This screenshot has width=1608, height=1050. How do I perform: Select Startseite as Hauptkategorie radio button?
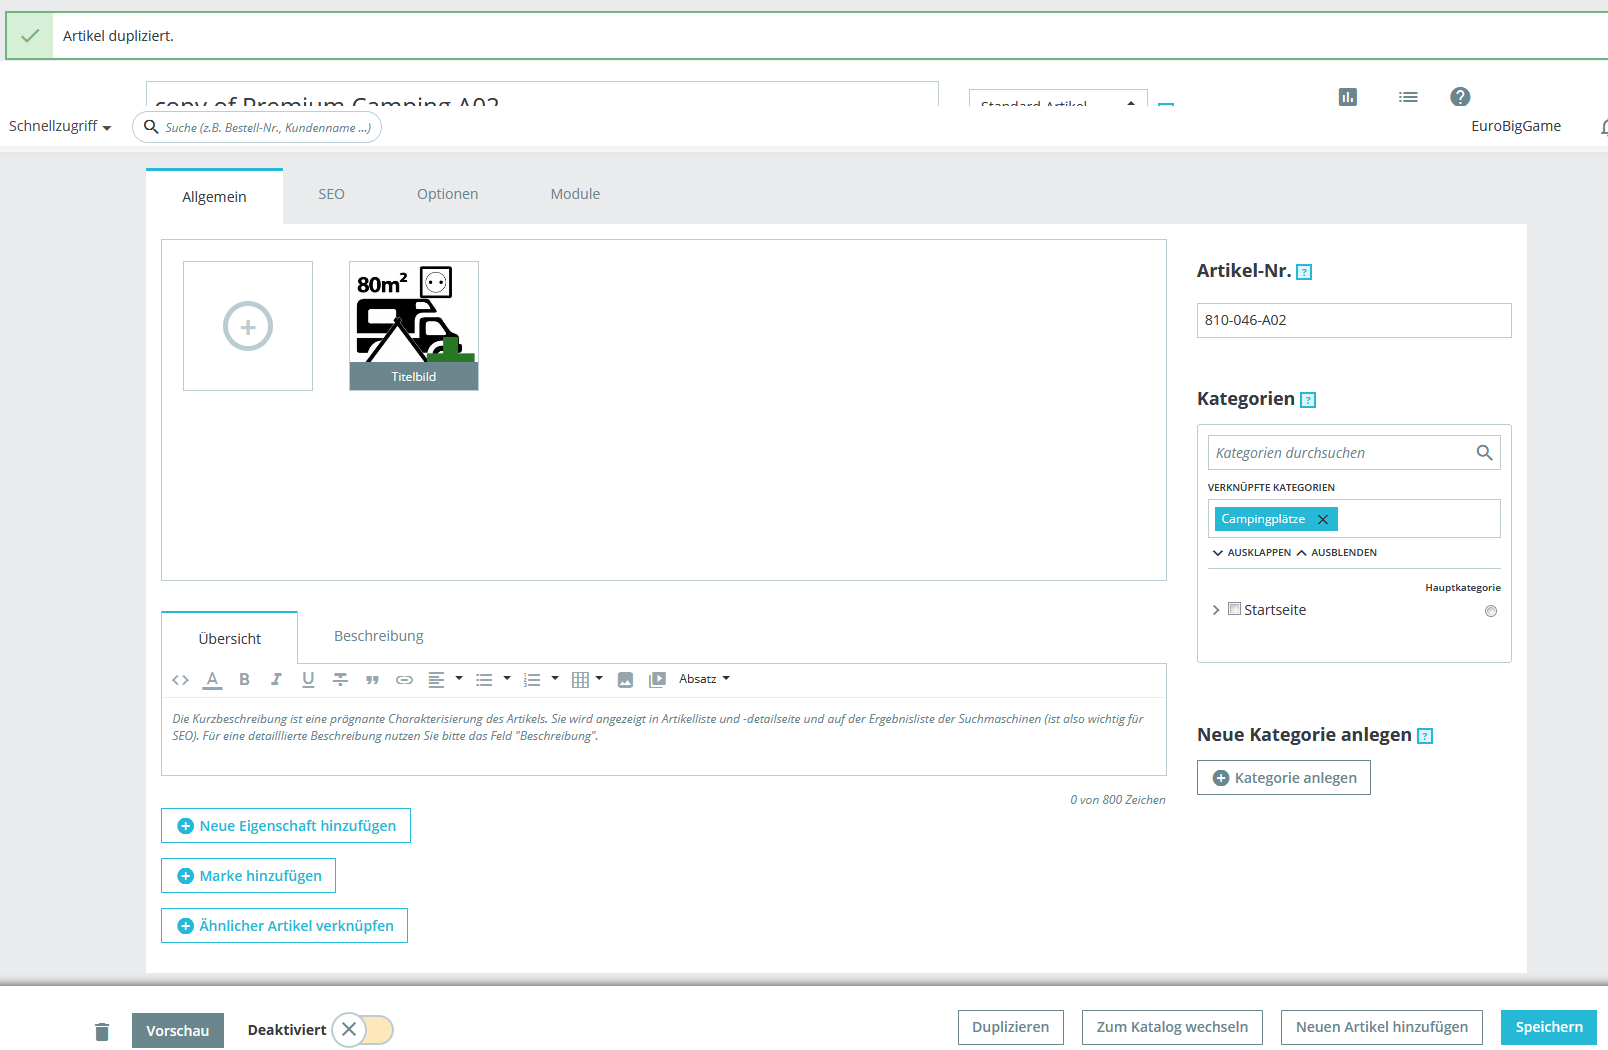1491,611
